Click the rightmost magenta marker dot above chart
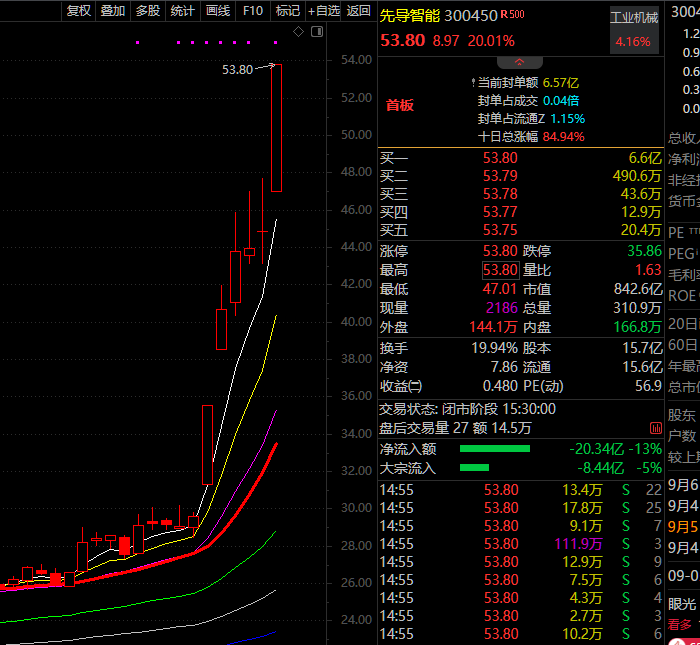700x645 pixels. 275,43
